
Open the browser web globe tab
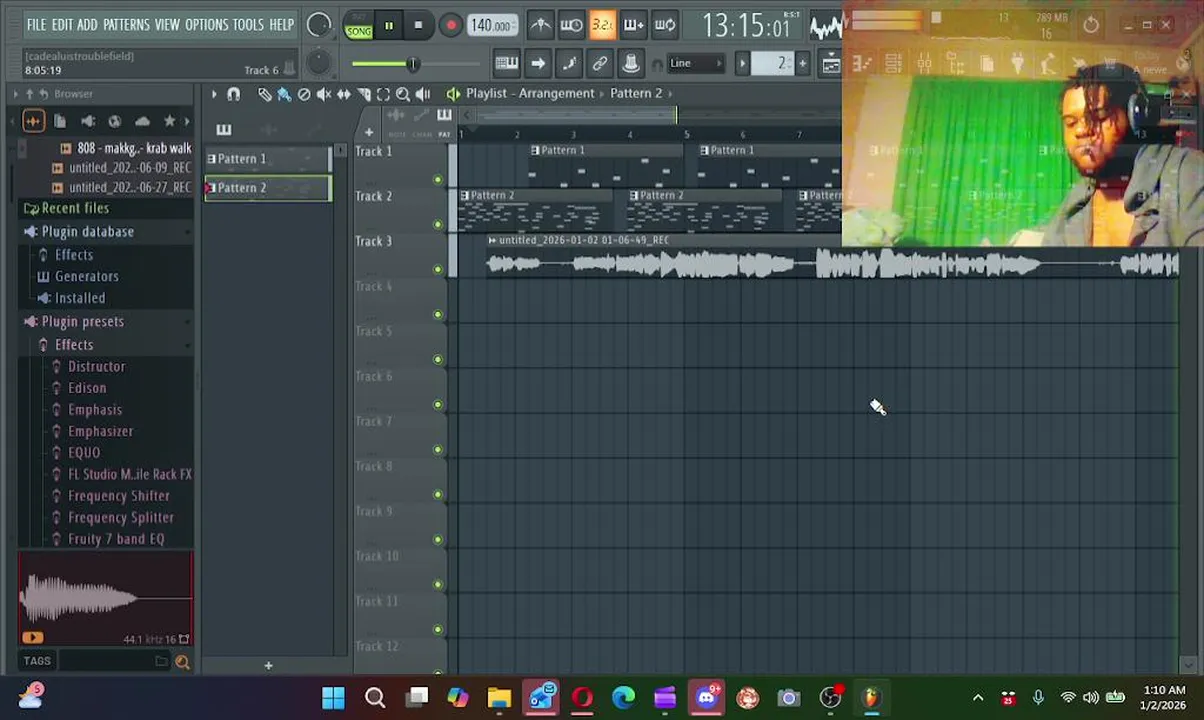click(x=115, y=121)
